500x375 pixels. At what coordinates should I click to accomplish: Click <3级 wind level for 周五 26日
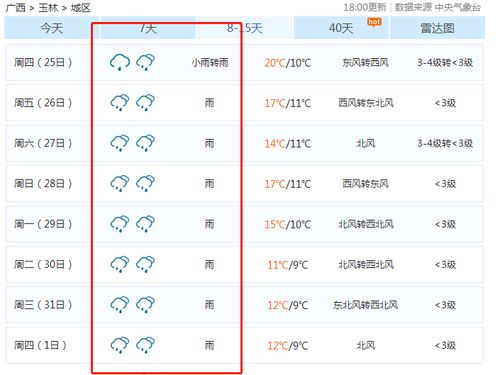pyautogui.click(x=445, y=103)
